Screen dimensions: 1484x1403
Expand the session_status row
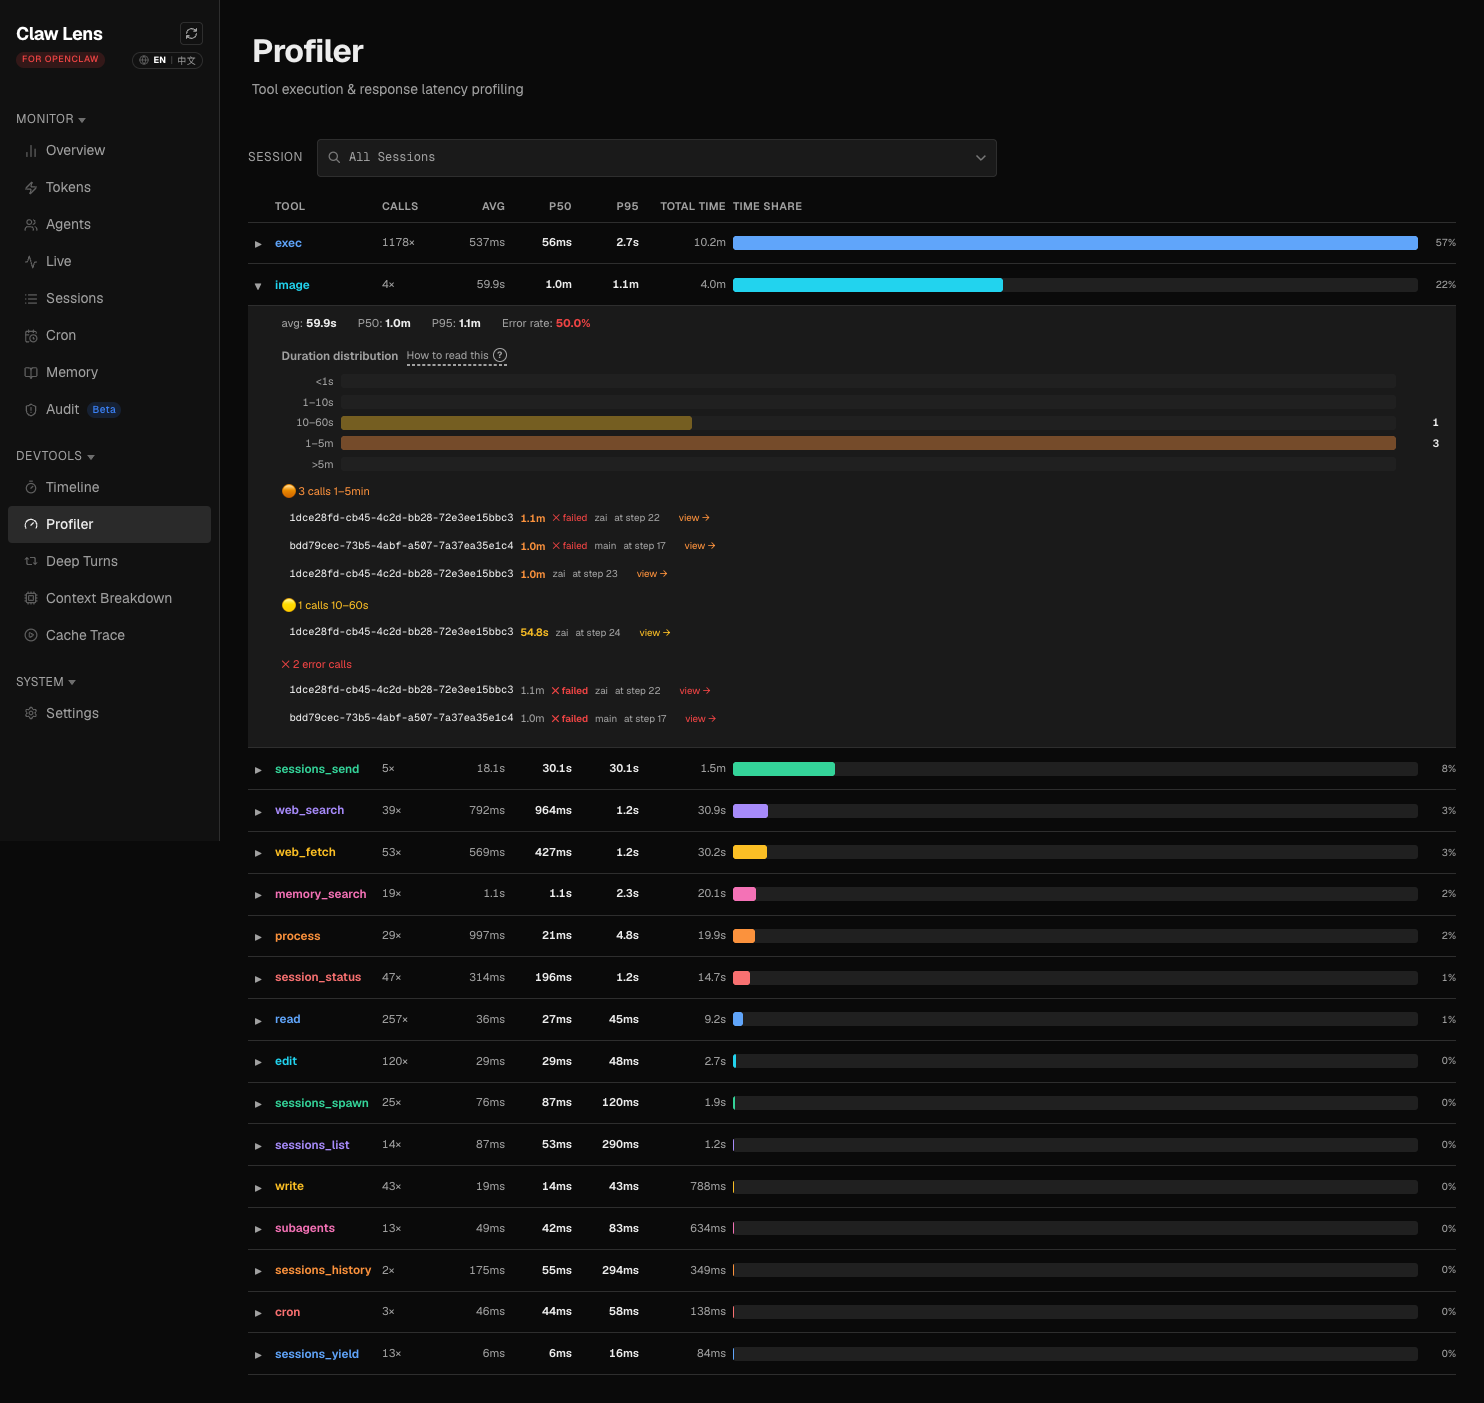click(x=258, y=978)
